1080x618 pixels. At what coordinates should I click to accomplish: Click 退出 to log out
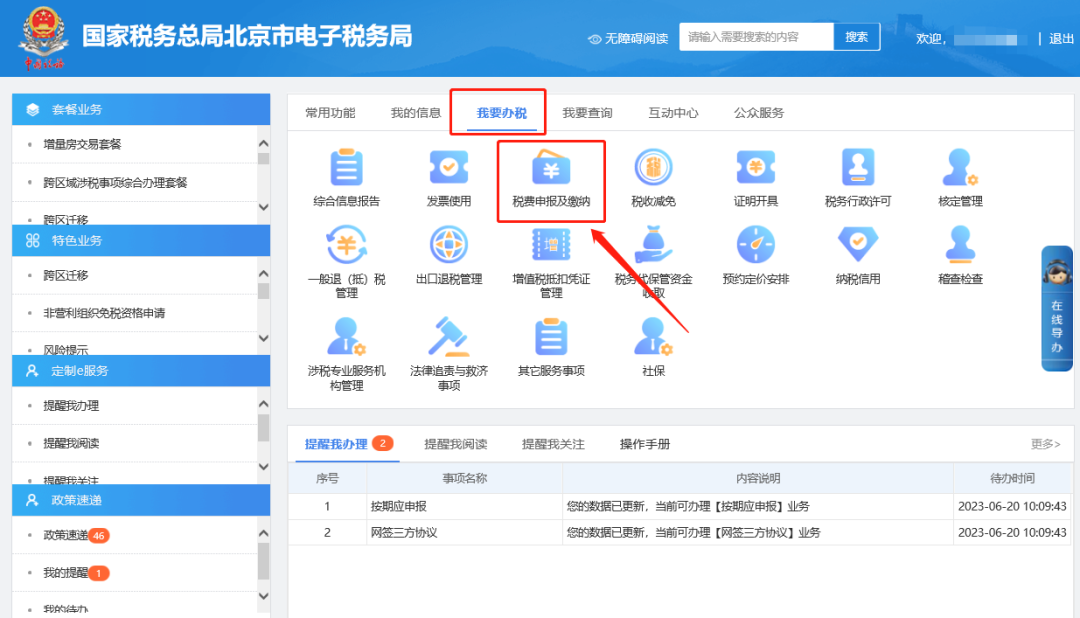tap(1061, 39)
